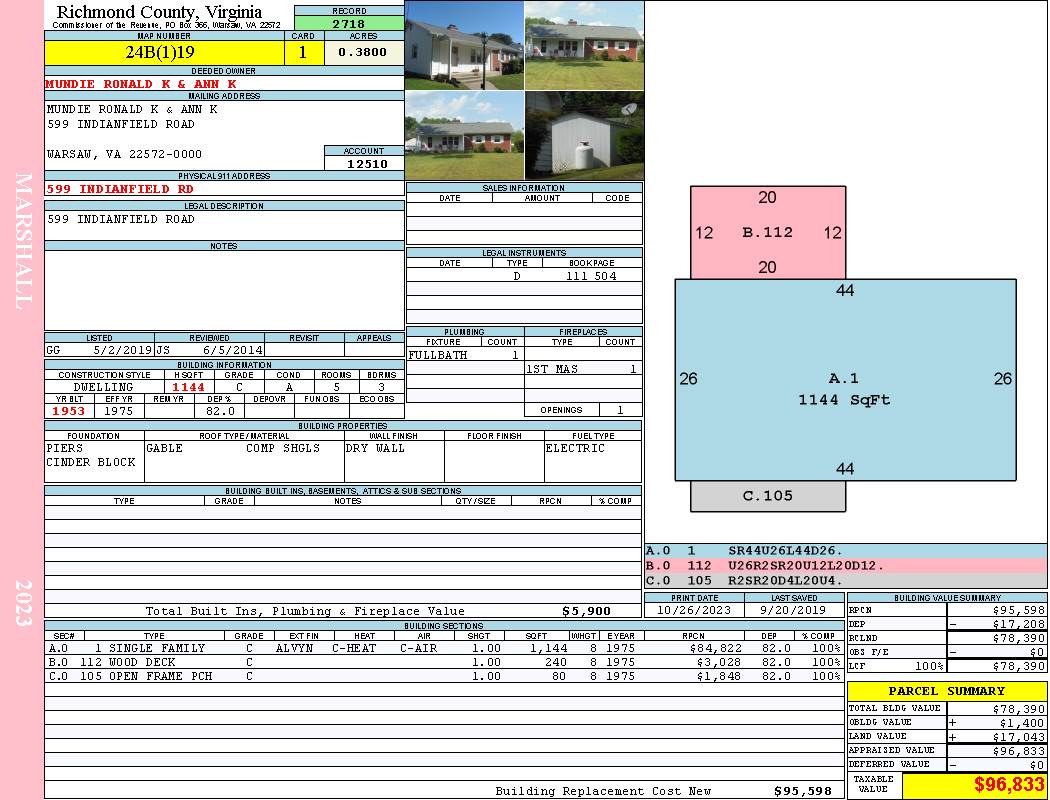This screenshot has width=1050, height=800.
Task: Click the legal instrument D 111 504 row
Action: pos(524,275)
